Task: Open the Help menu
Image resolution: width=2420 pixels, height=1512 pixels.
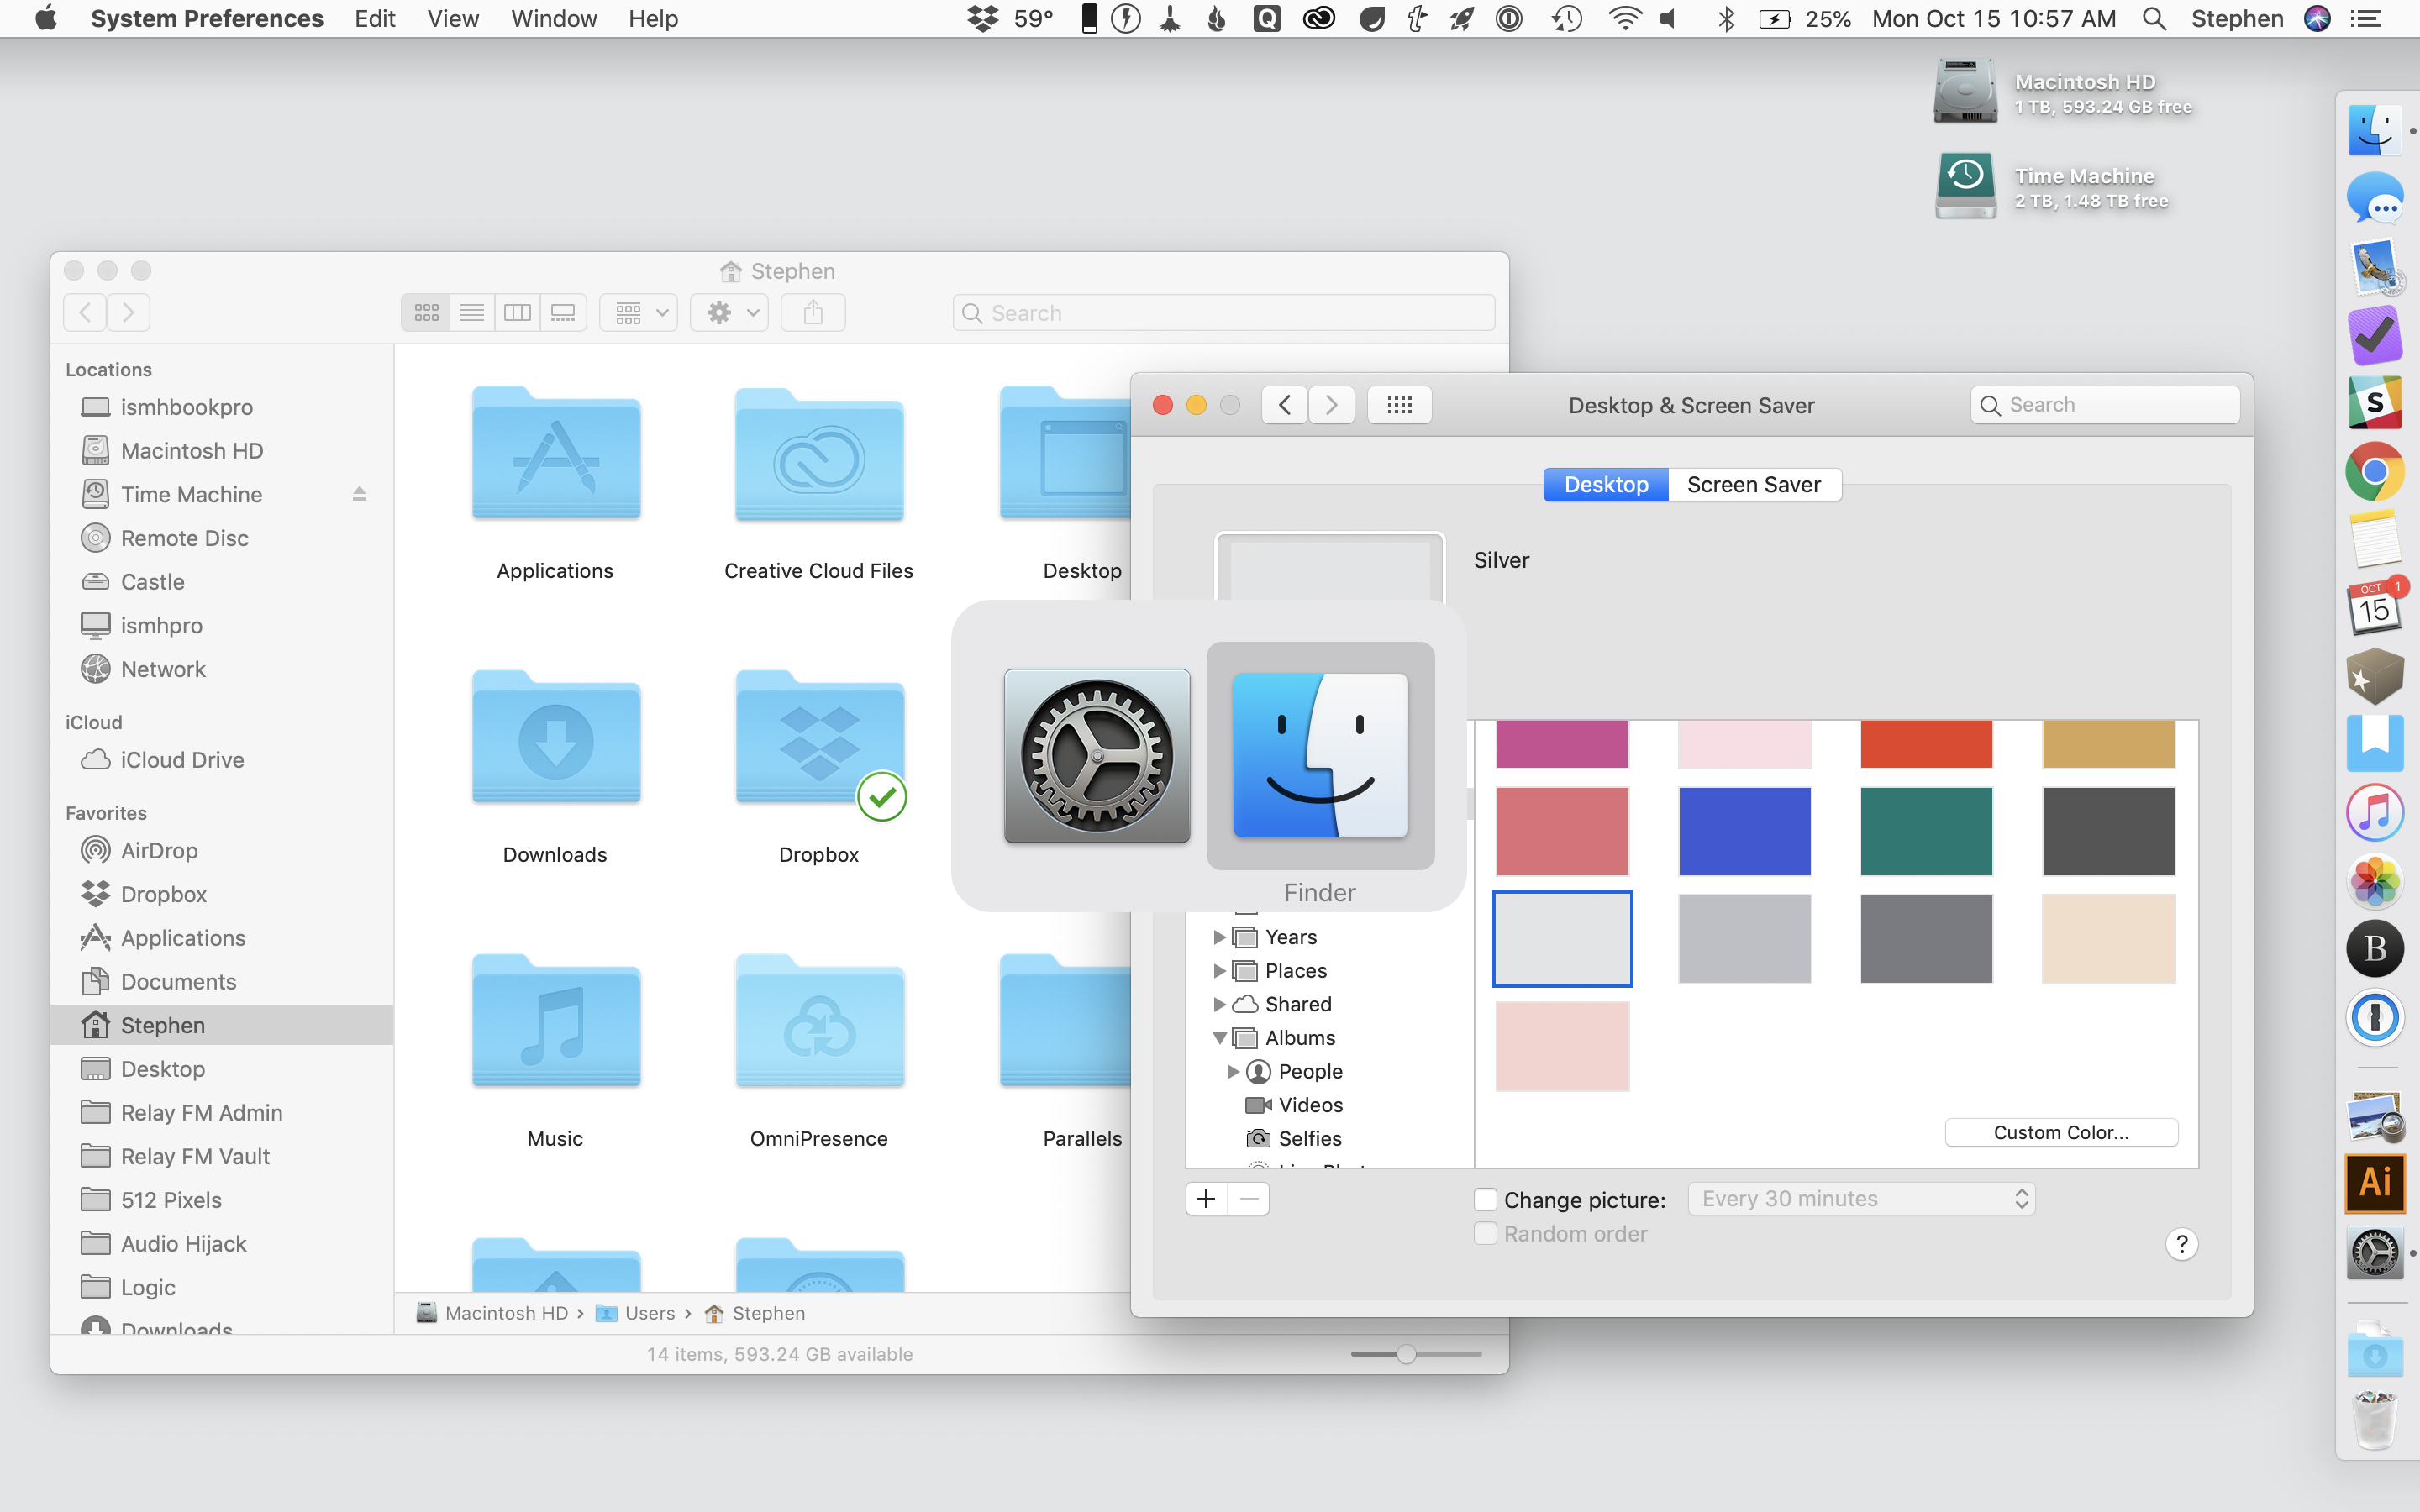Action: coord(653,19)
